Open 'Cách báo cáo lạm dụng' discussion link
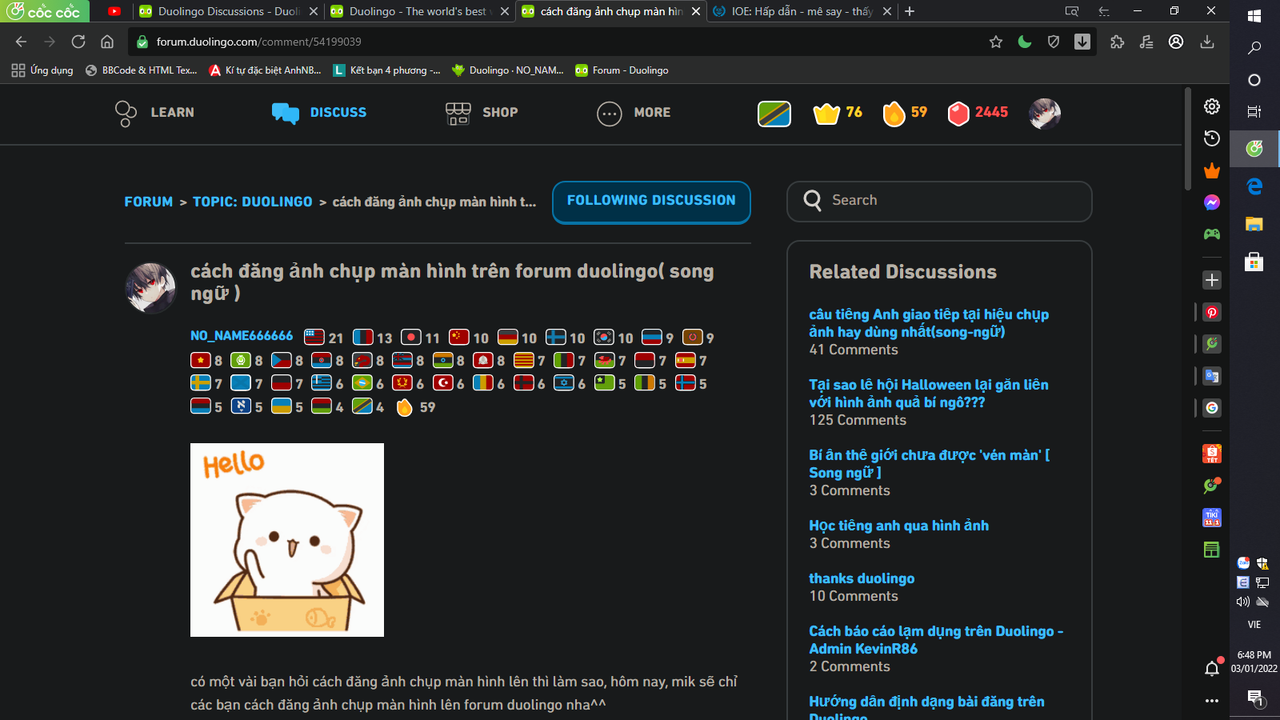Image resolution: width=1280 pixels, height=720 pixels. click(936, 640)
